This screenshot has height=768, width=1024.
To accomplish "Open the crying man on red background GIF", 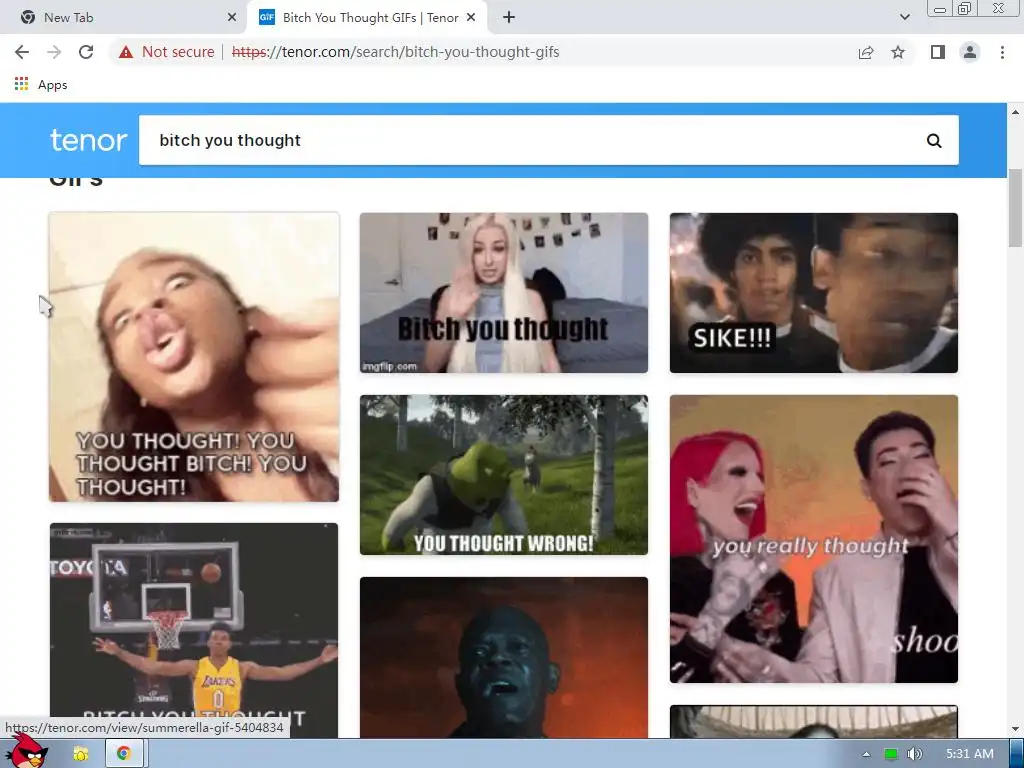I will click(x=504, y=657).
